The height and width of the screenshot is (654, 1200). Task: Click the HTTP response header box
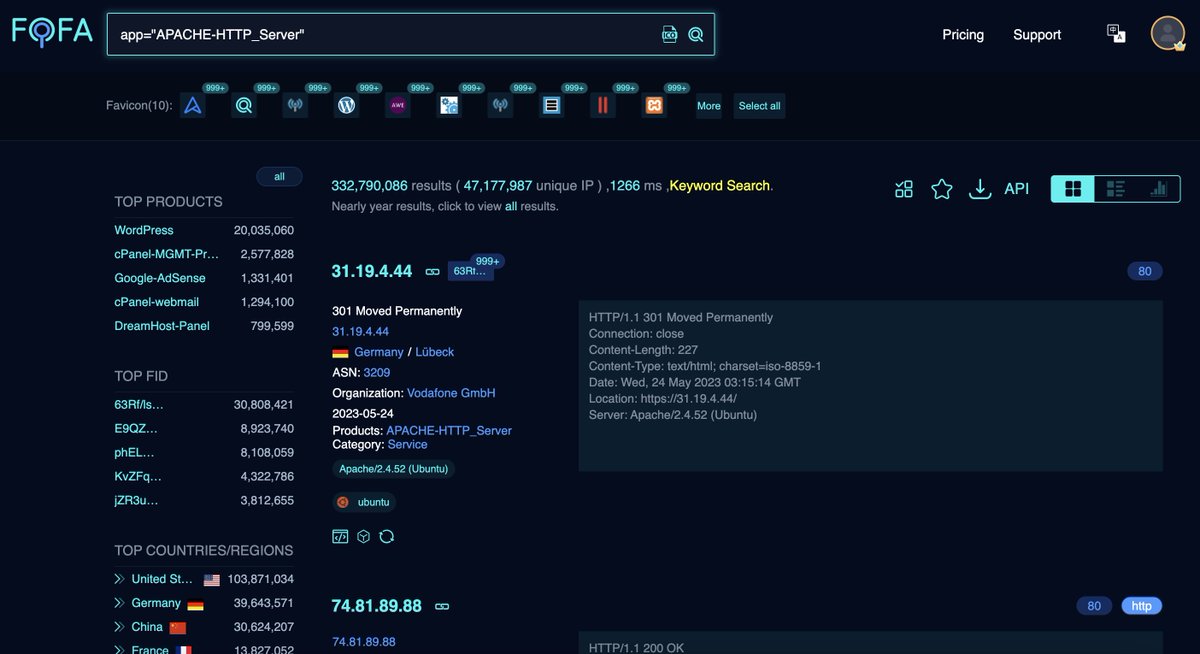click(871, 386)
